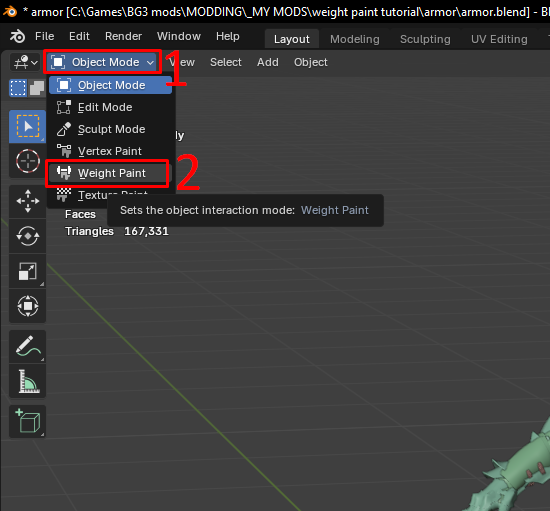Set selection mode to new selection box icon
Viewport: 550px width, 511px height.
(x=18, y=88)
